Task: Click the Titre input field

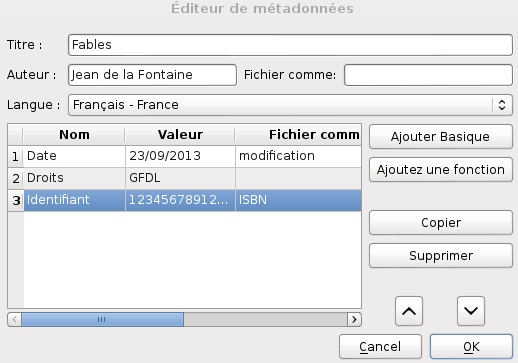Action: pyautogui.click(x=290, y=45)
